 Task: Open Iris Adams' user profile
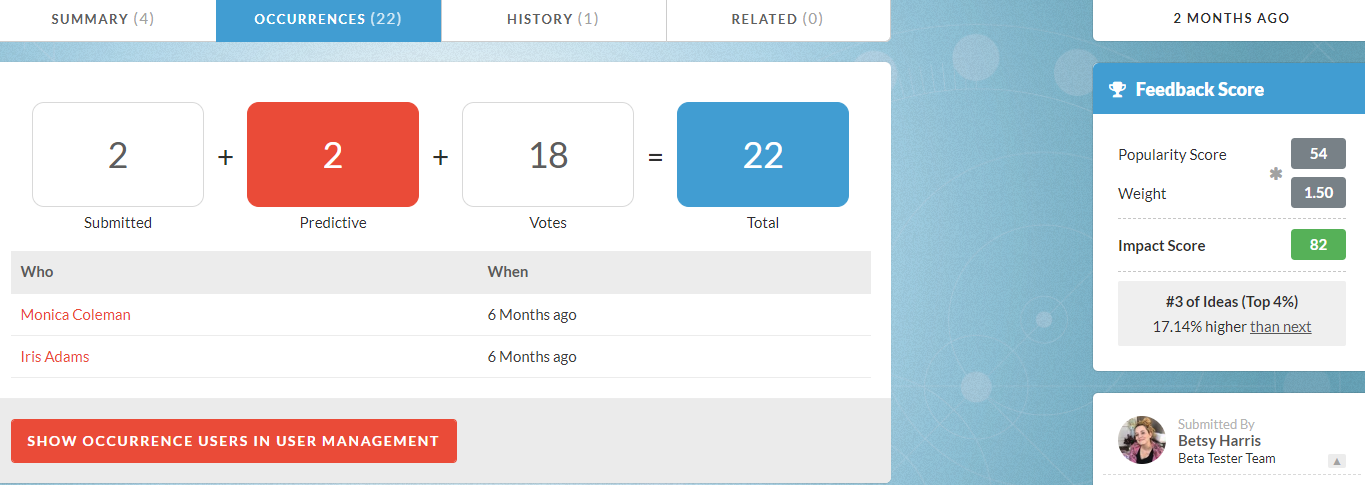pos(55,357)
